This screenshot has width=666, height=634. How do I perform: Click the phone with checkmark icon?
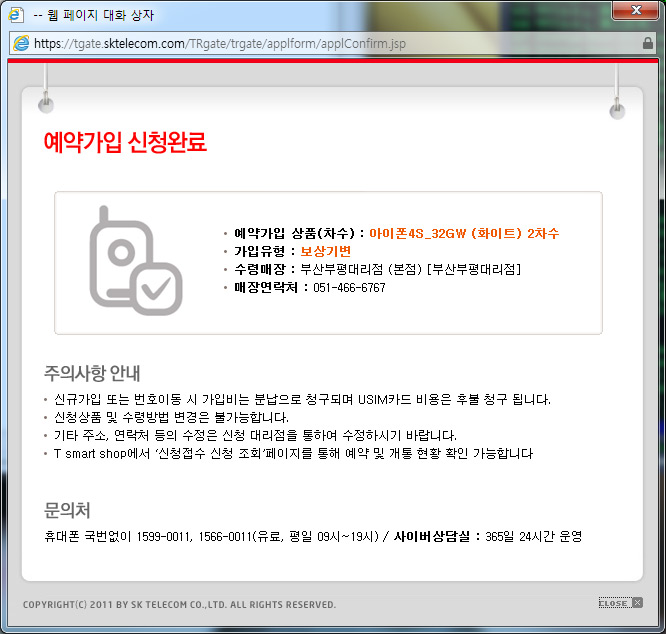click(135, 261)
